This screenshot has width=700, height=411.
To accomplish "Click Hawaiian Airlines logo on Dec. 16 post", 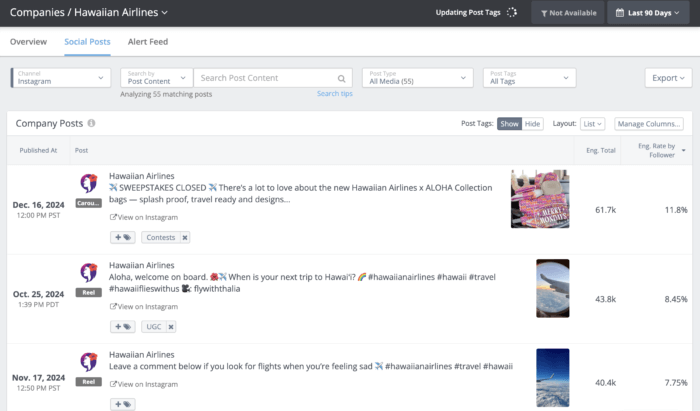I will click(x=89, y=183).
